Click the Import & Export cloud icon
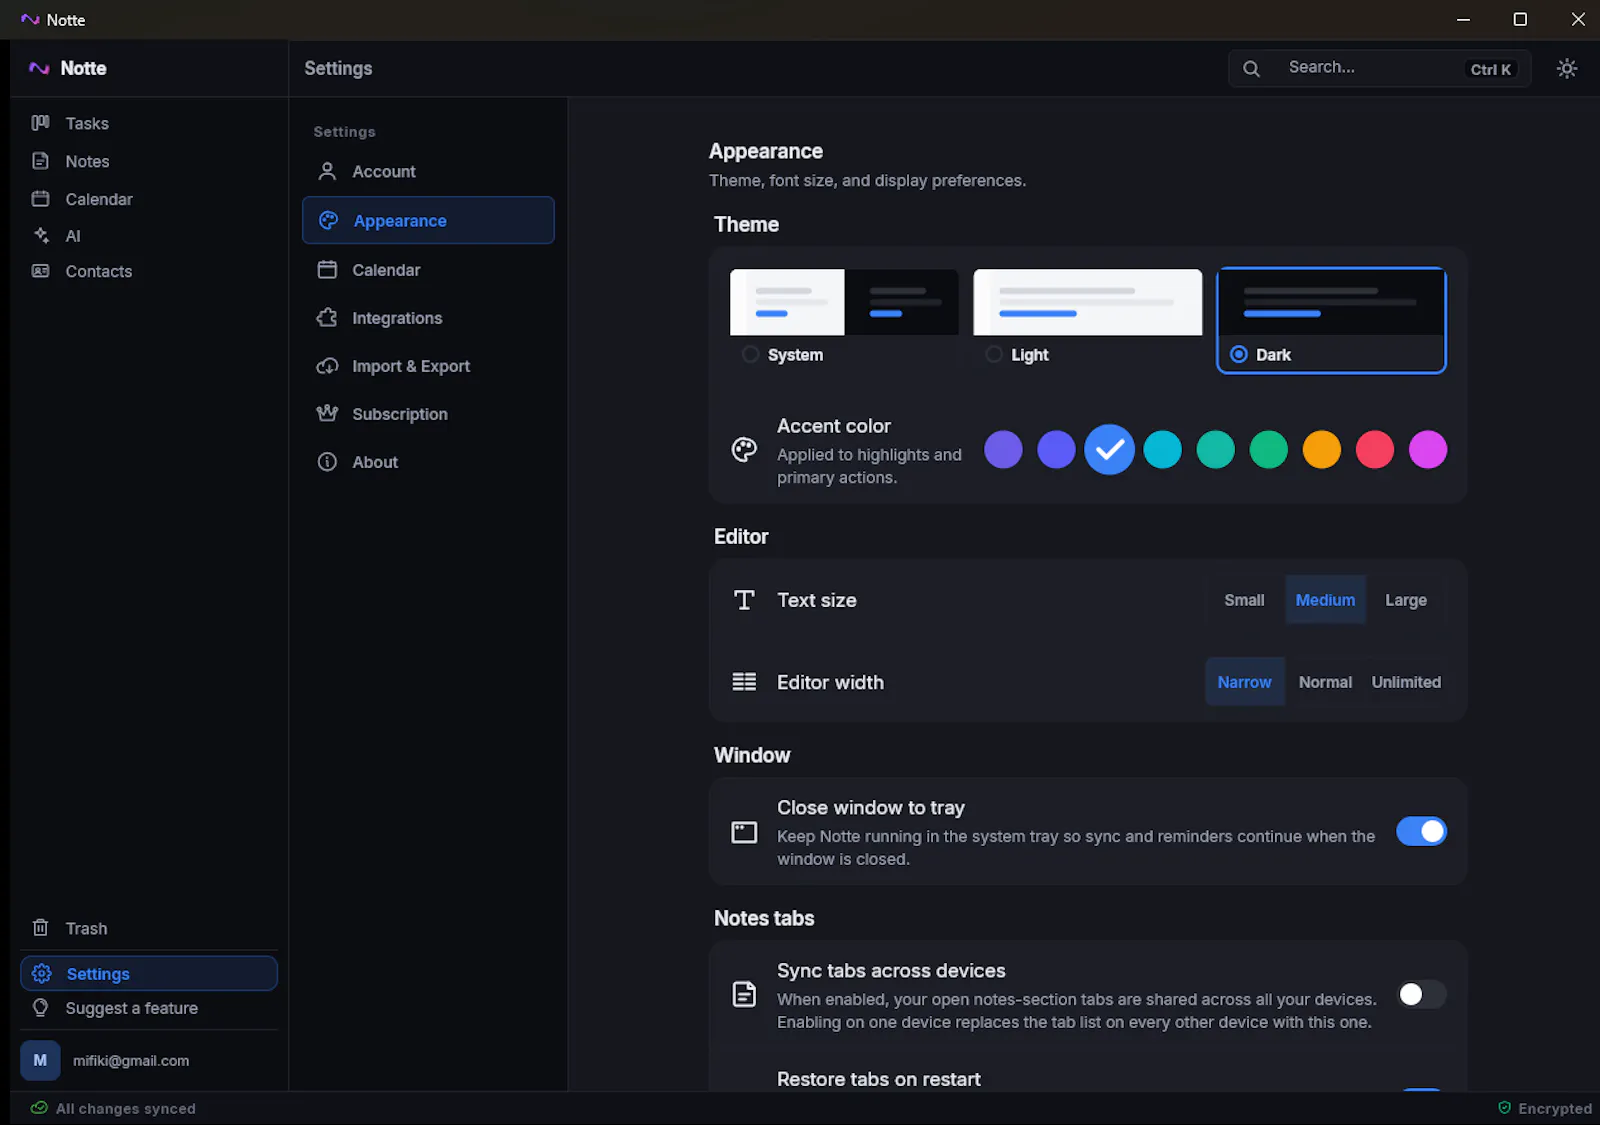This screenshot has width=1600, height=1125. [327, 366]
